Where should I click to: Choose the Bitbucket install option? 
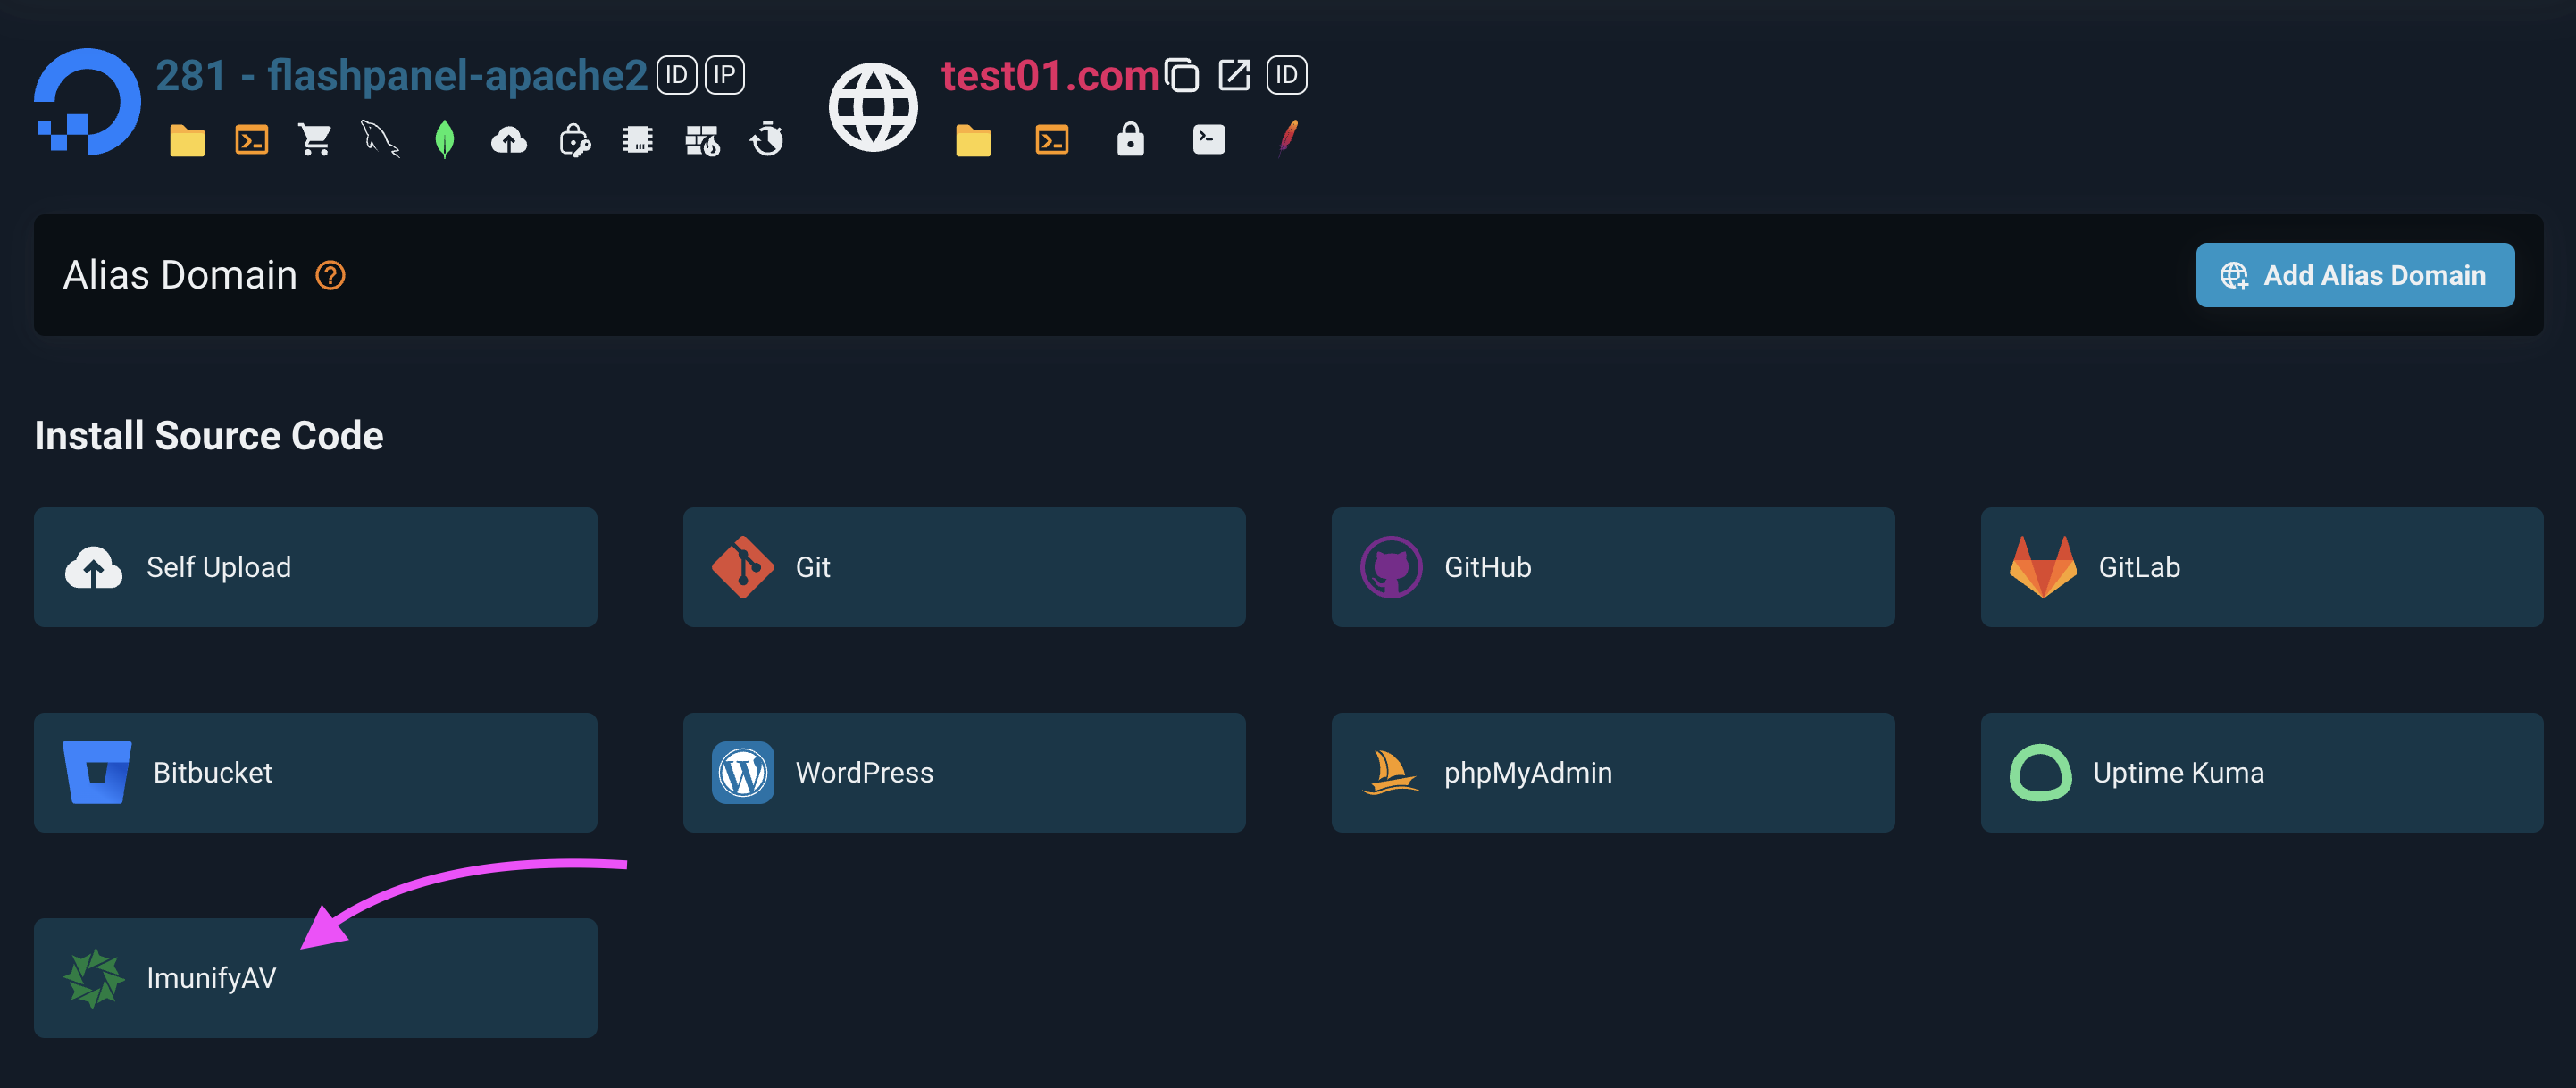pos(315,772)
